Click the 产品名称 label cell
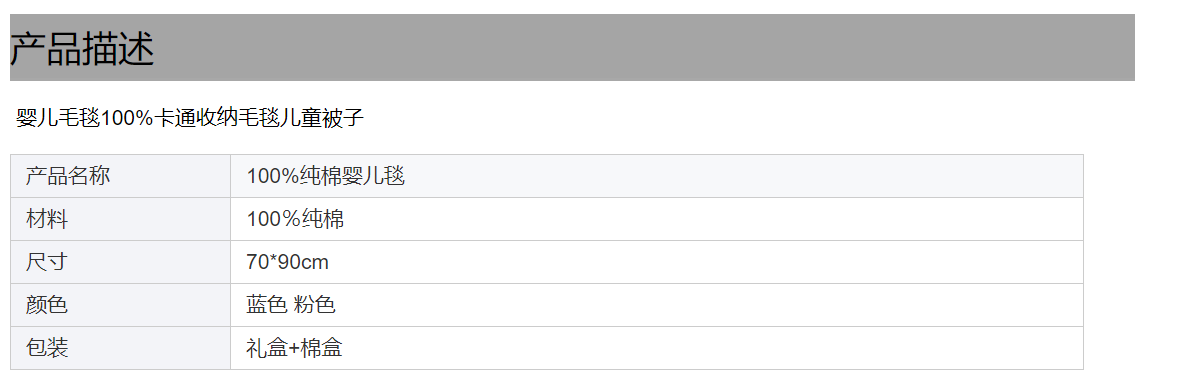Viewport: 1180px width, 378px height. coord(120,176)
